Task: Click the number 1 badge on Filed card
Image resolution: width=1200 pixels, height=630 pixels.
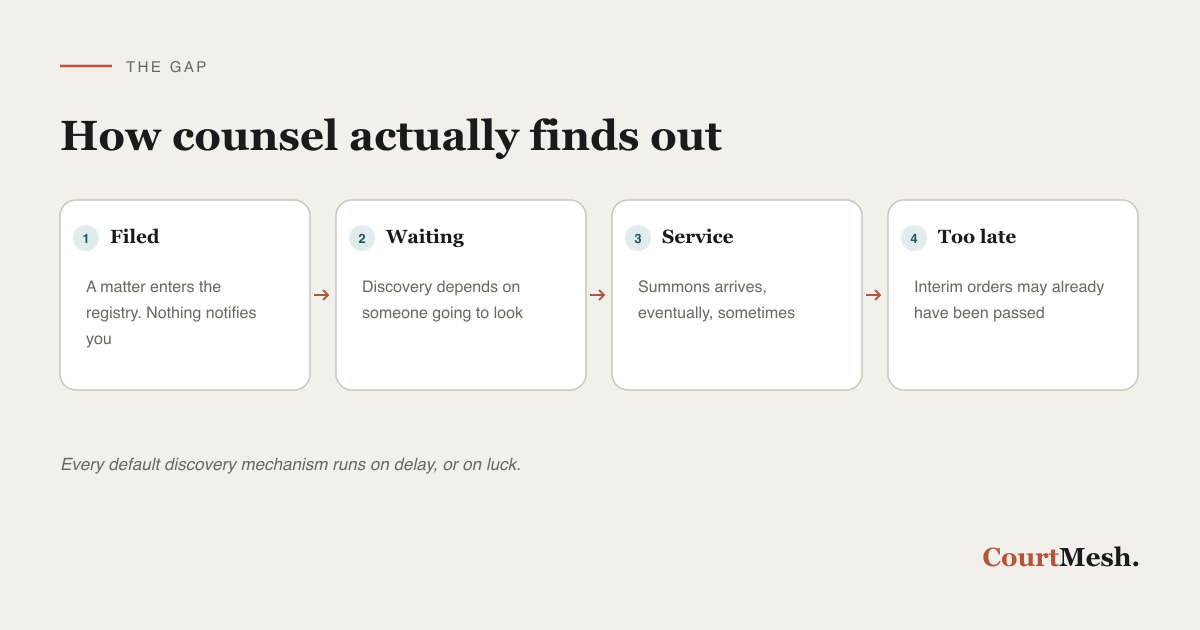Action: coord(86,238)
